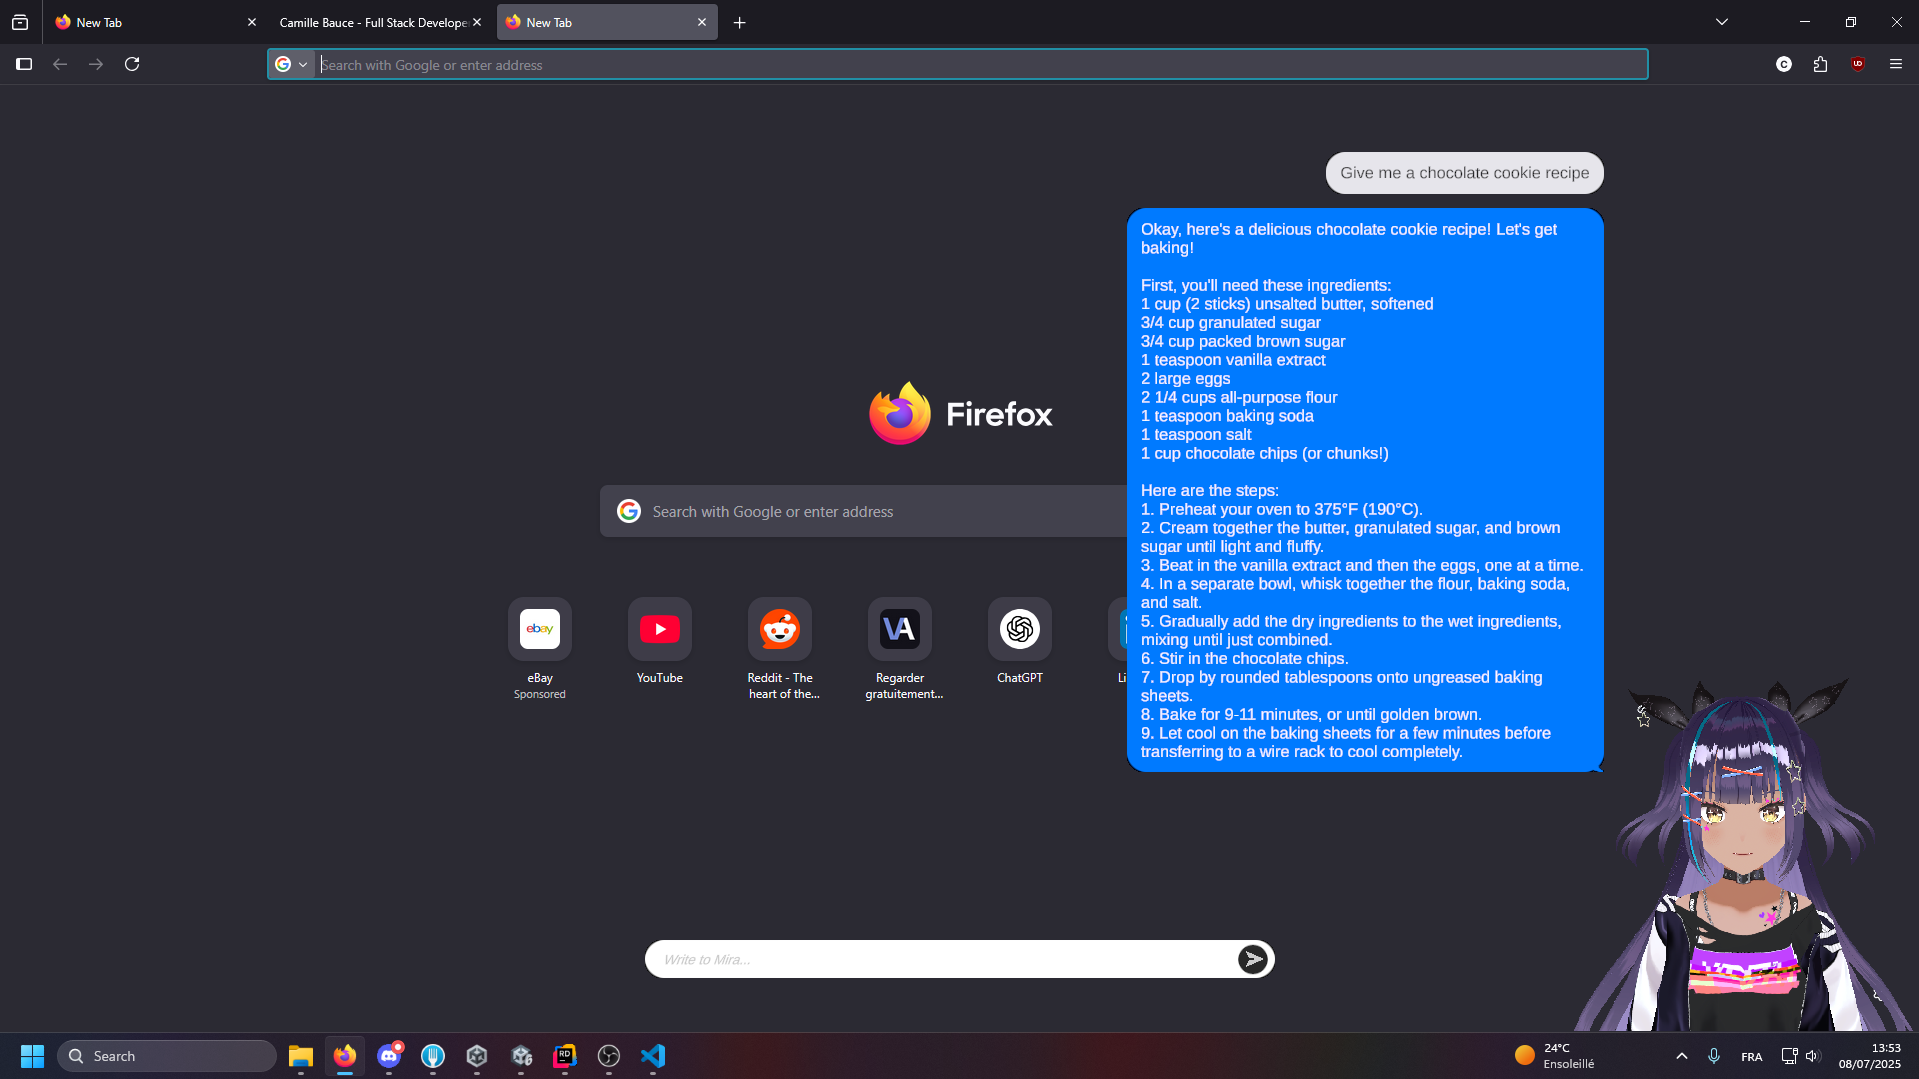The height and width of the screenshot is (1079, 1919).
Task: Click the back navigation button
Action: click(60, 63)
